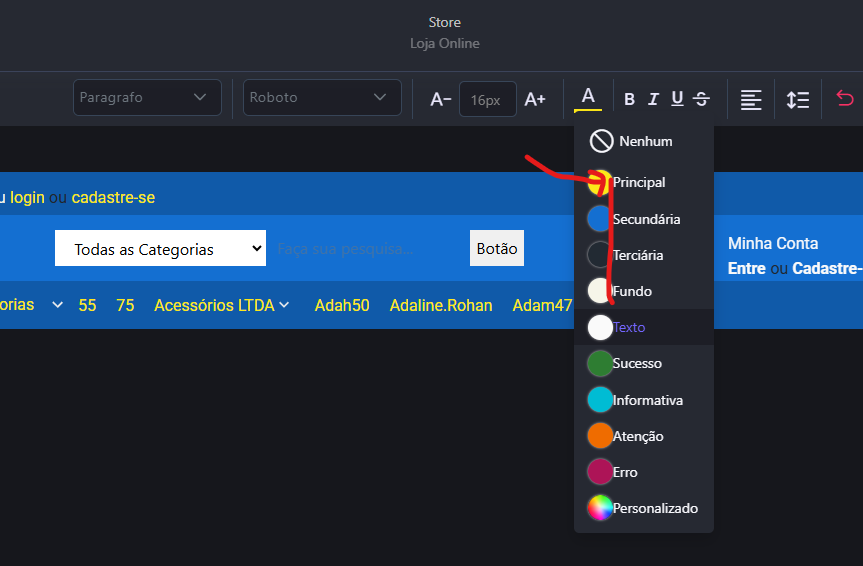Click the Botão search button

(497, 248)
